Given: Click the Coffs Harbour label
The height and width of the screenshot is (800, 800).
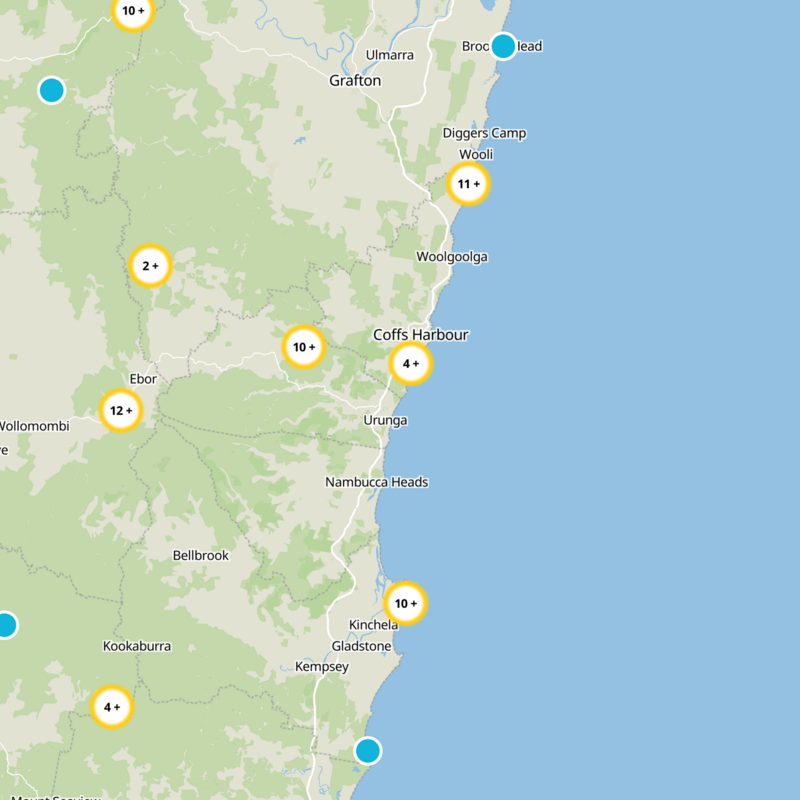Looking at the screenshot, I should 421,335.
